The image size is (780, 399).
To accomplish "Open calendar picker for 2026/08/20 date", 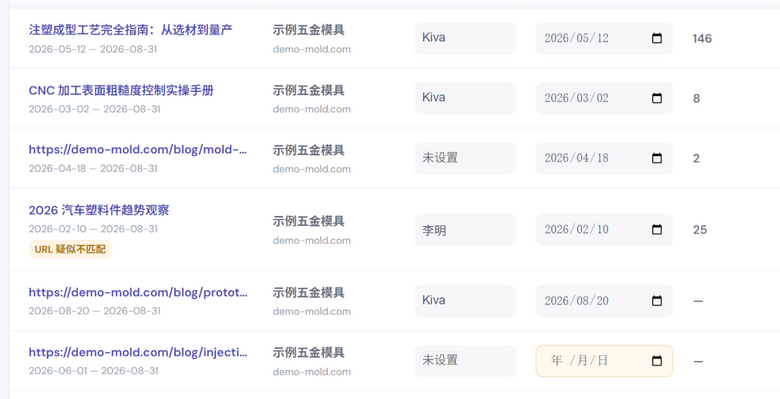I will [x=657, y=300].
